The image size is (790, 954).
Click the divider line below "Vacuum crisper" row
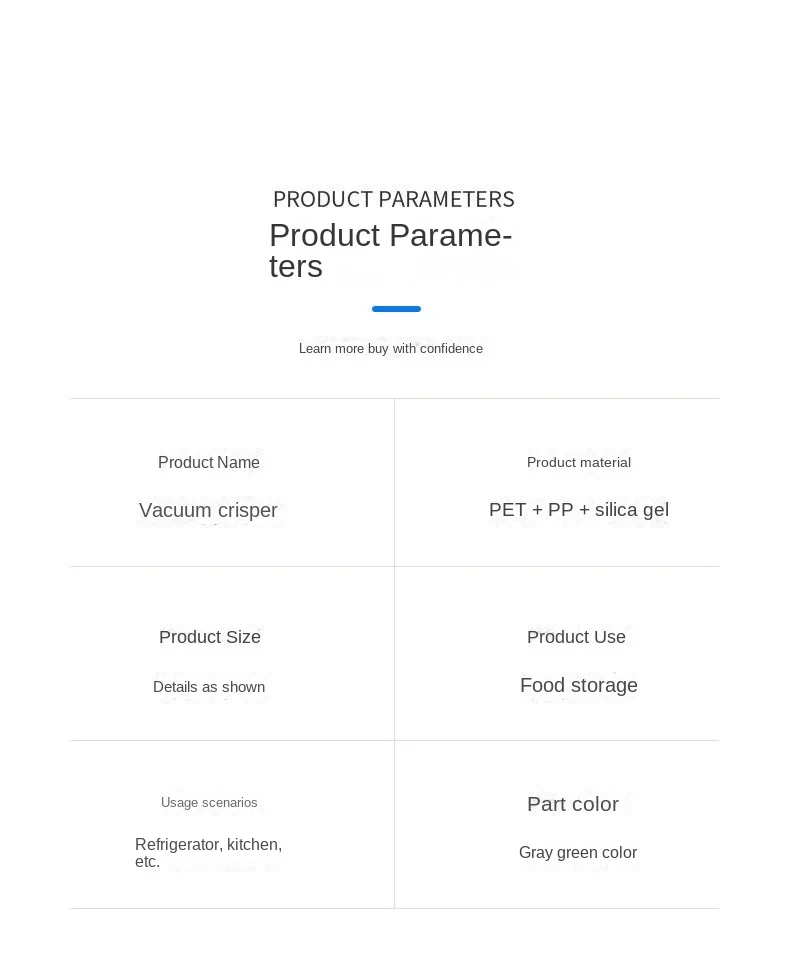(x=232, y=566)
